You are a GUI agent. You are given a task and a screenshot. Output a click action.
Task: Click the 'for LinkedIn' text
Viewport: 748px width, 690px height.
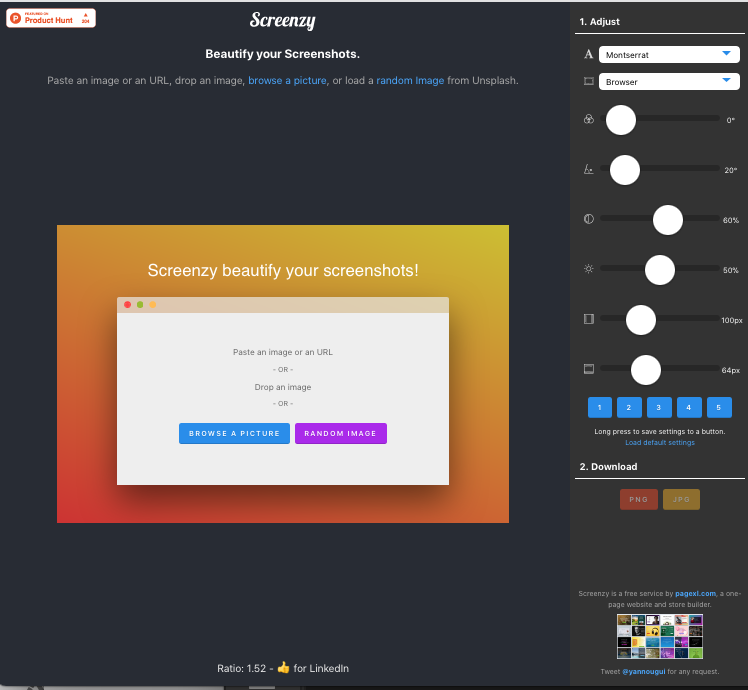point(321,669)
